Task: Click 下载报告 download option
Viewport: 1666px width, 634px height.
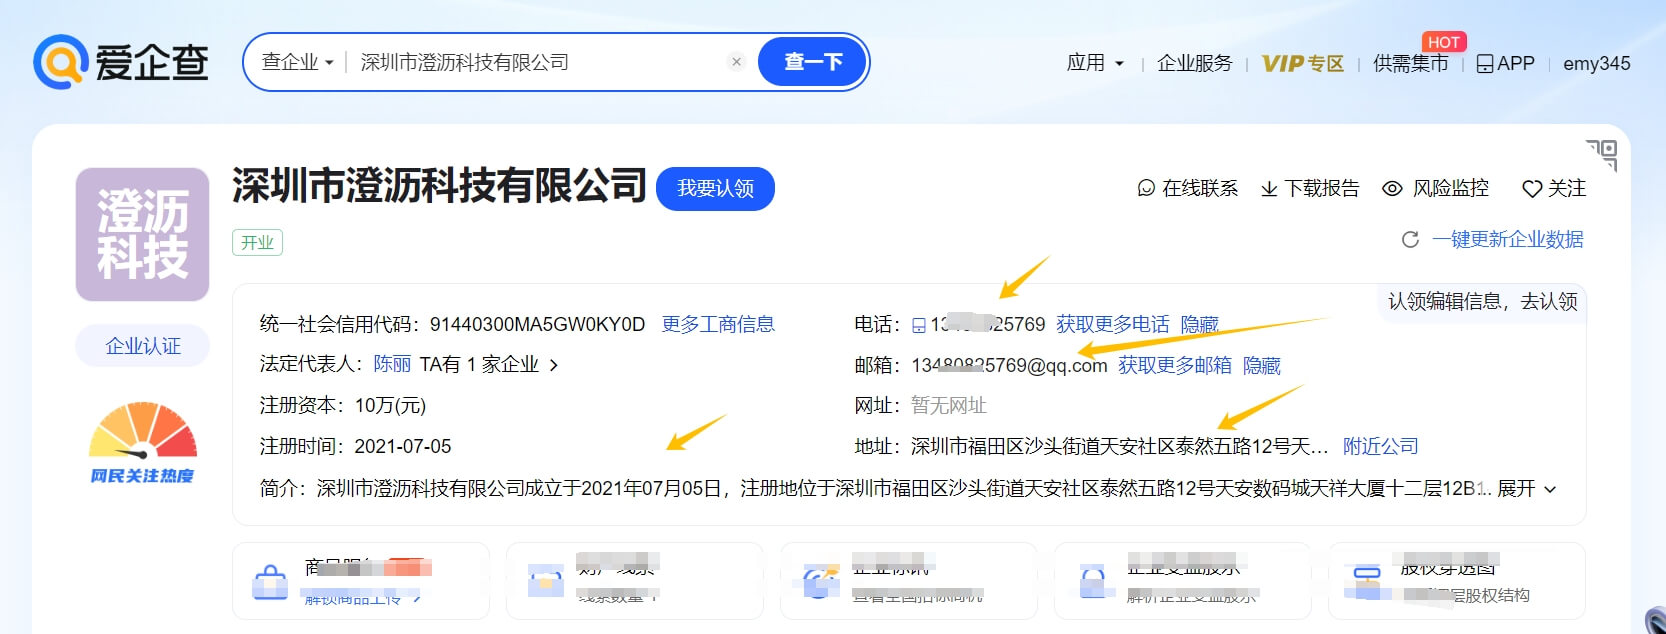Action: 1310,188
